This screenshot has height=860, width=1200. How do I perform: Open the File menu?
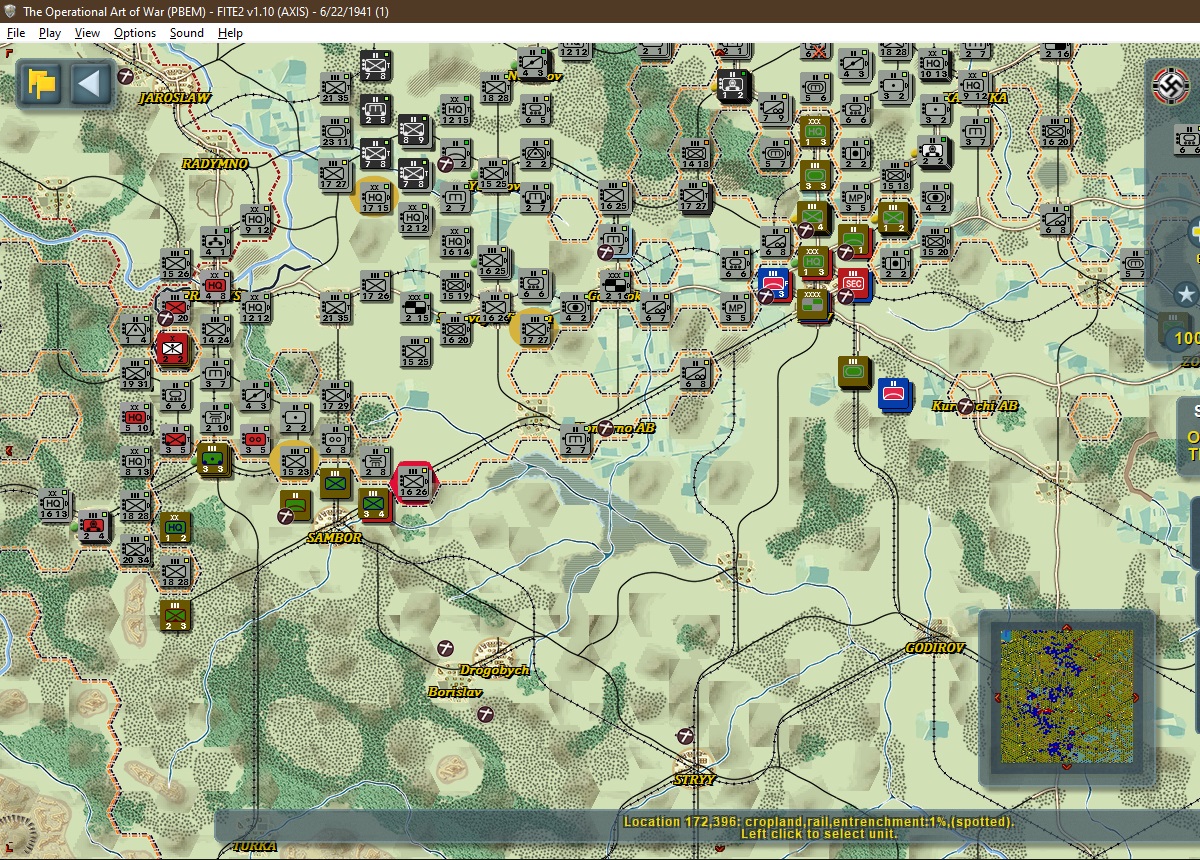(15, 33)
